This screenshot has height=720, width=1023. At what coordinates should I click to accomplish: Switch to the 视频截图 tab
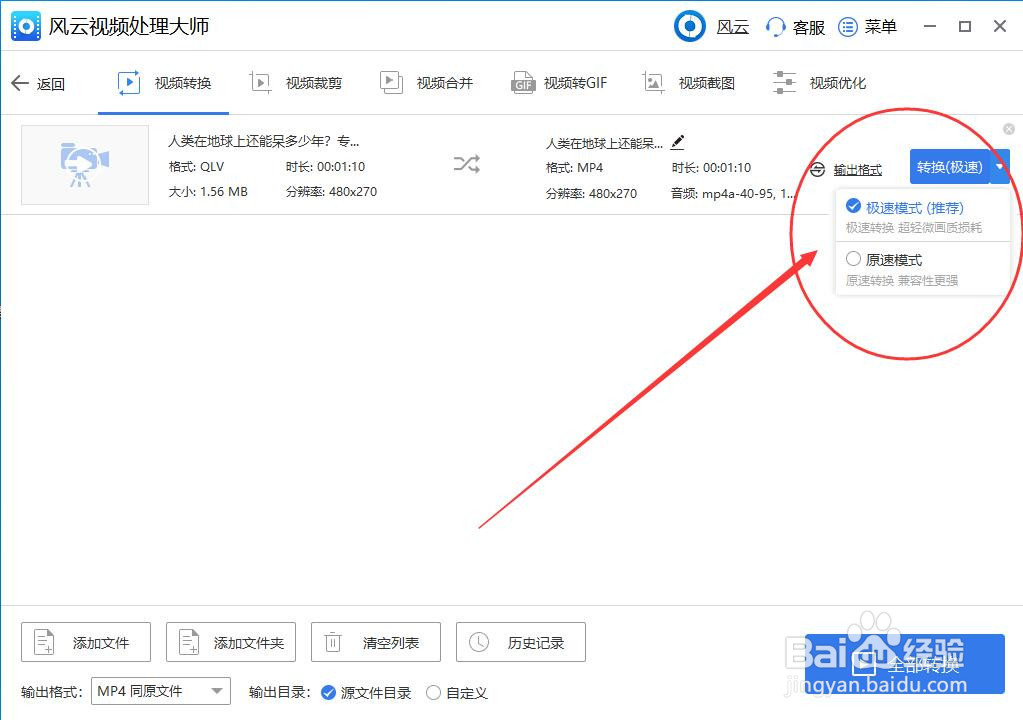click(689, 83)
